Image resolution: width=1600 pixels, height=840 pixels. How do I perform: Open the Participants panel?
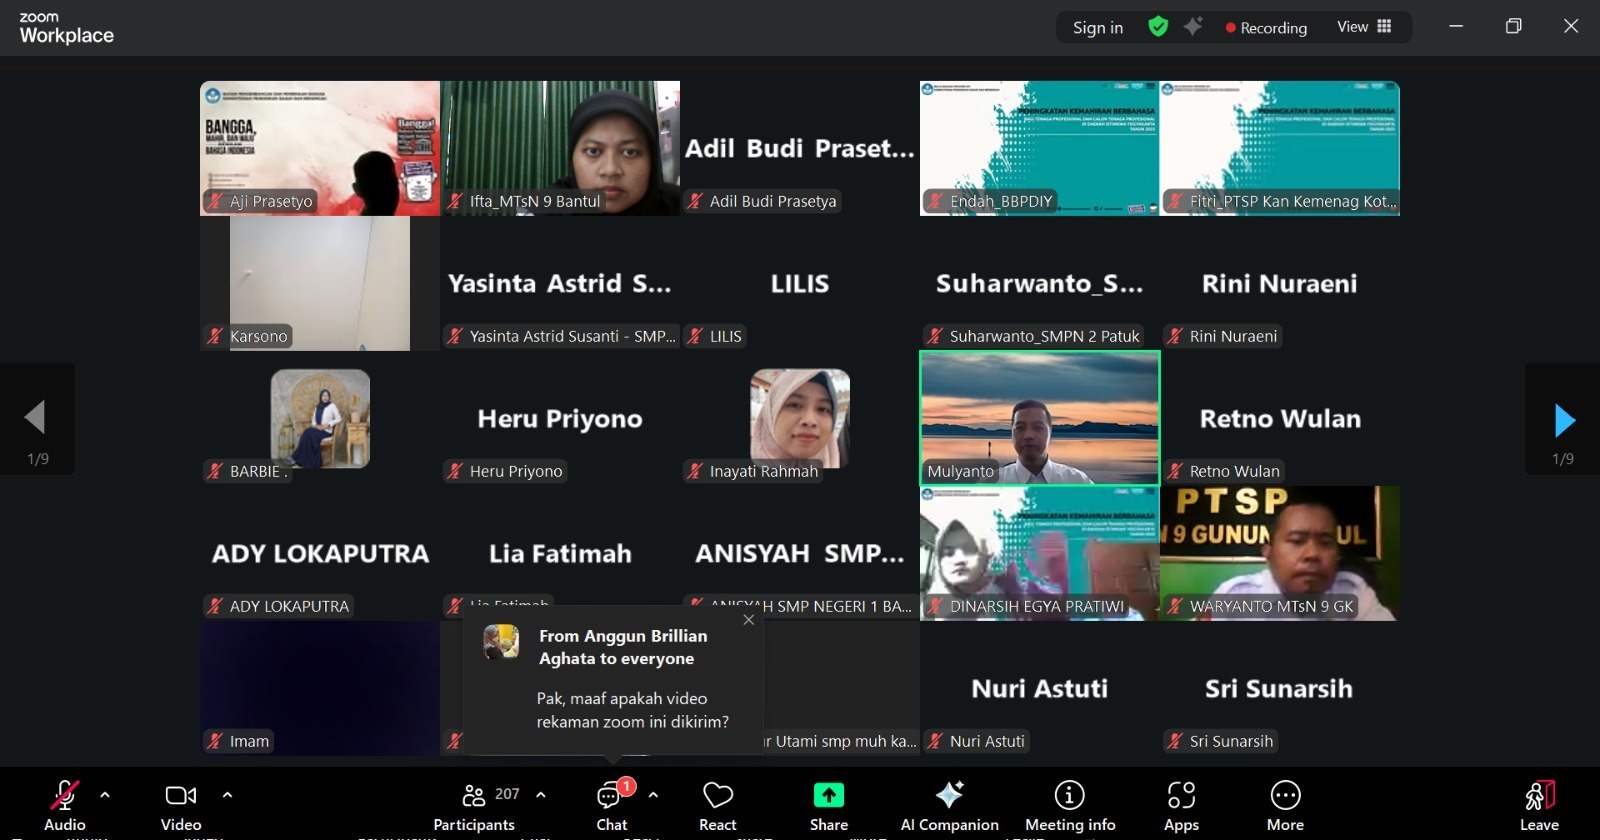[474, 805]
